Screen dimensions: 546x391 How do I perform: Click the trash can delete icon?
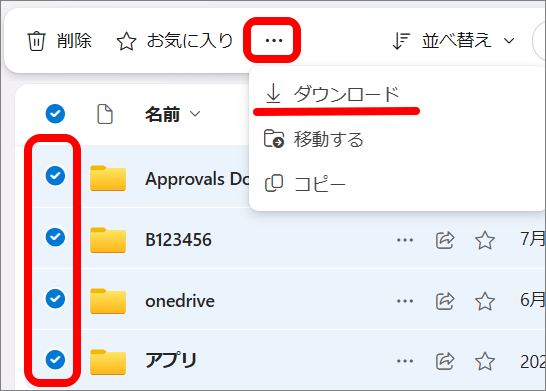coord(36,41)
